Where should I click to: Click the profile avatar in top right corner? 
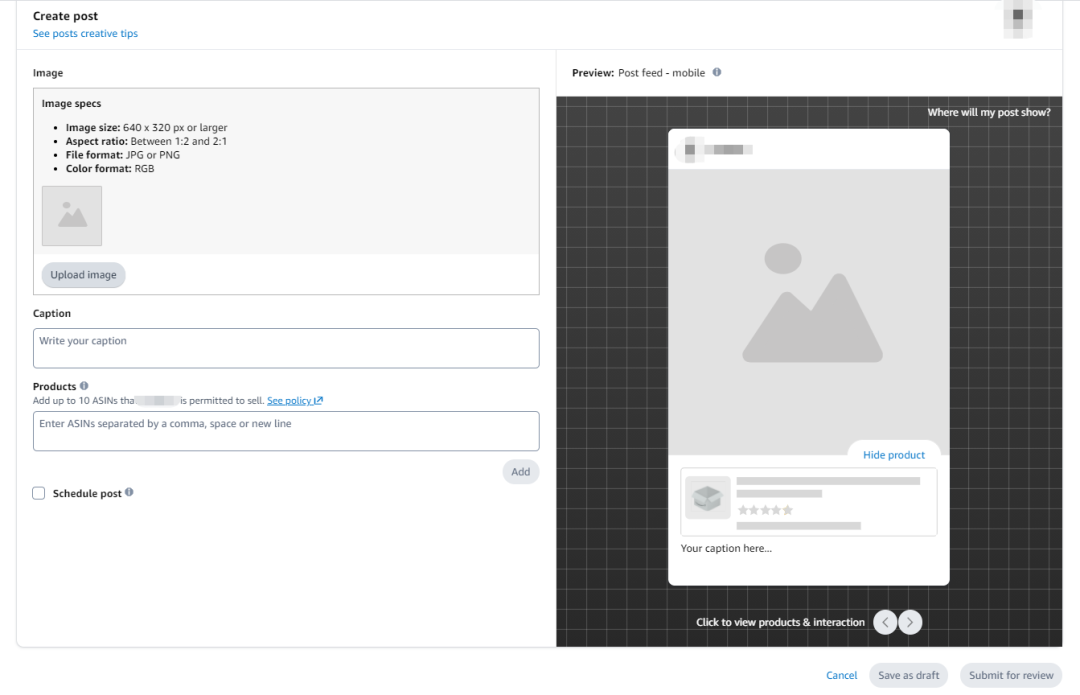click(x=1018, y=19)
